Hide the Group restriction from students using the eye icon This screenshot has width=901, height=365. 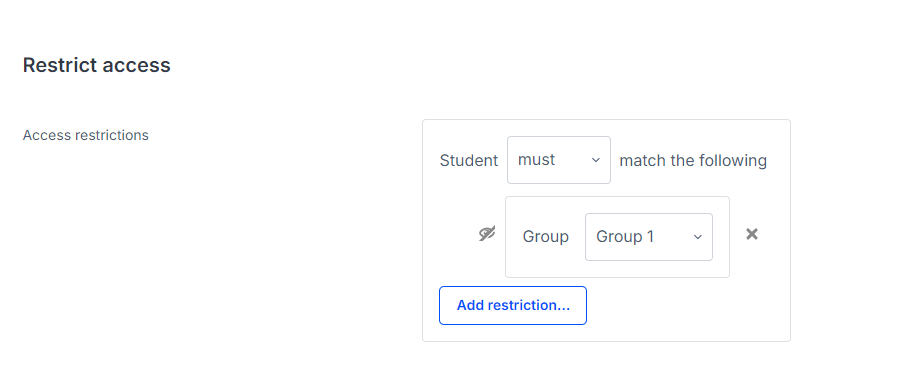coord(487,234)
